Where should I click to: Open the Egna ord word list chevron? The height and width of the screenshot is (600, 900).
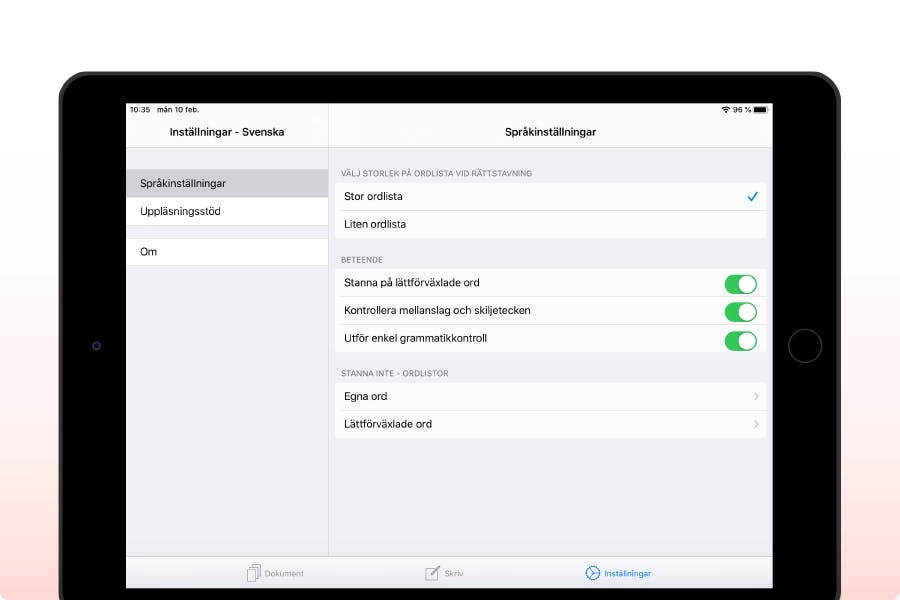pos(756,396)
